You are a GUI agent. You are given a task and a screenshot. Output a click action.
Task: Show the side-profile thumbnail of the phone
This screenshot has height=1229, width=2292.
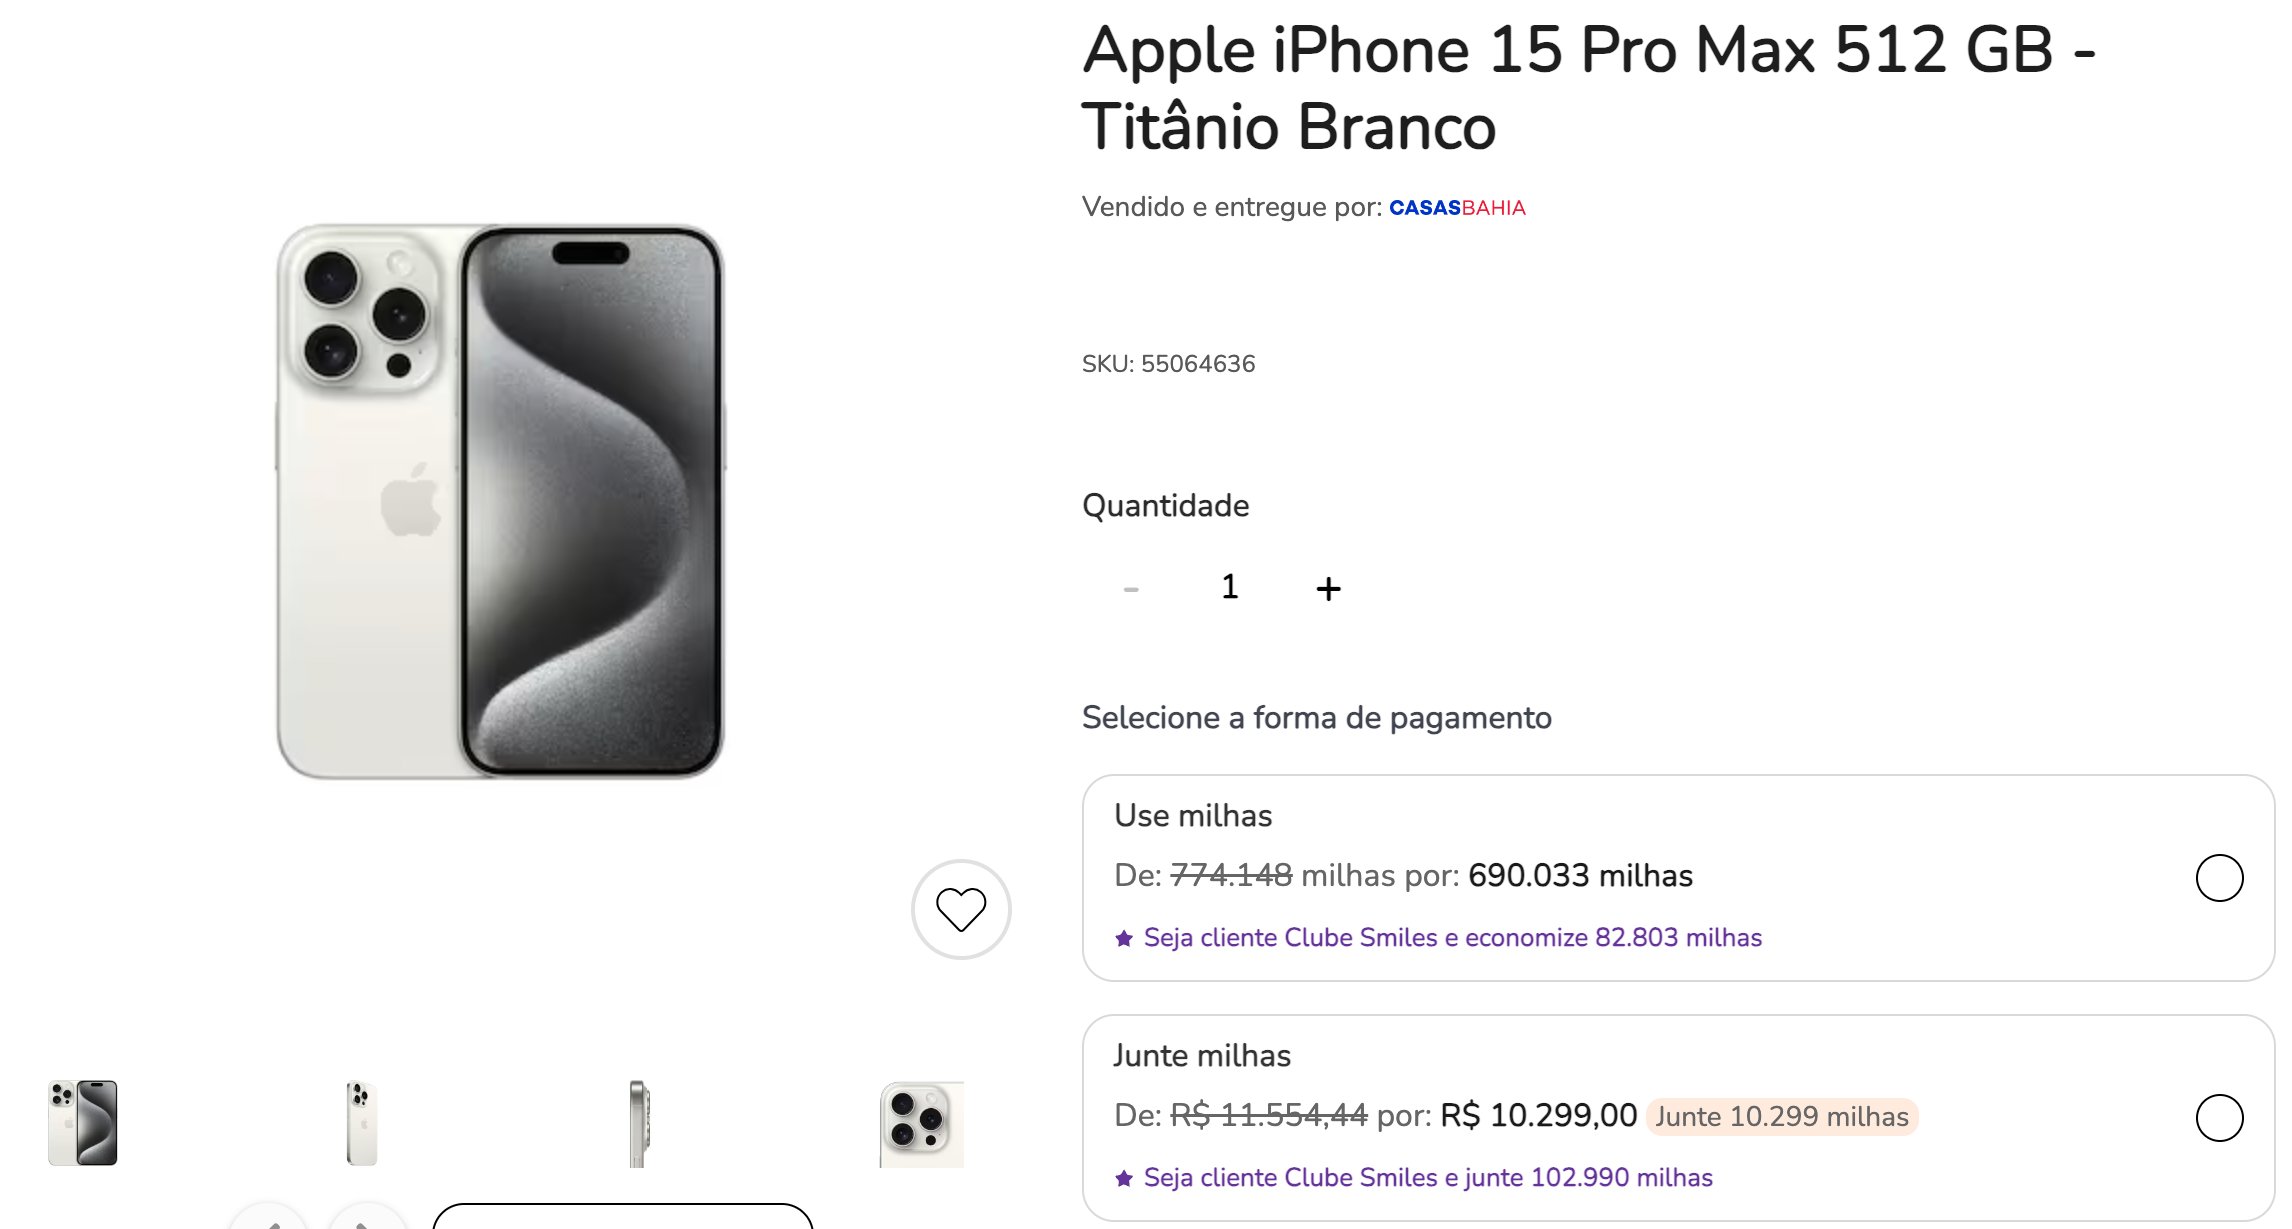[638, 1123]
